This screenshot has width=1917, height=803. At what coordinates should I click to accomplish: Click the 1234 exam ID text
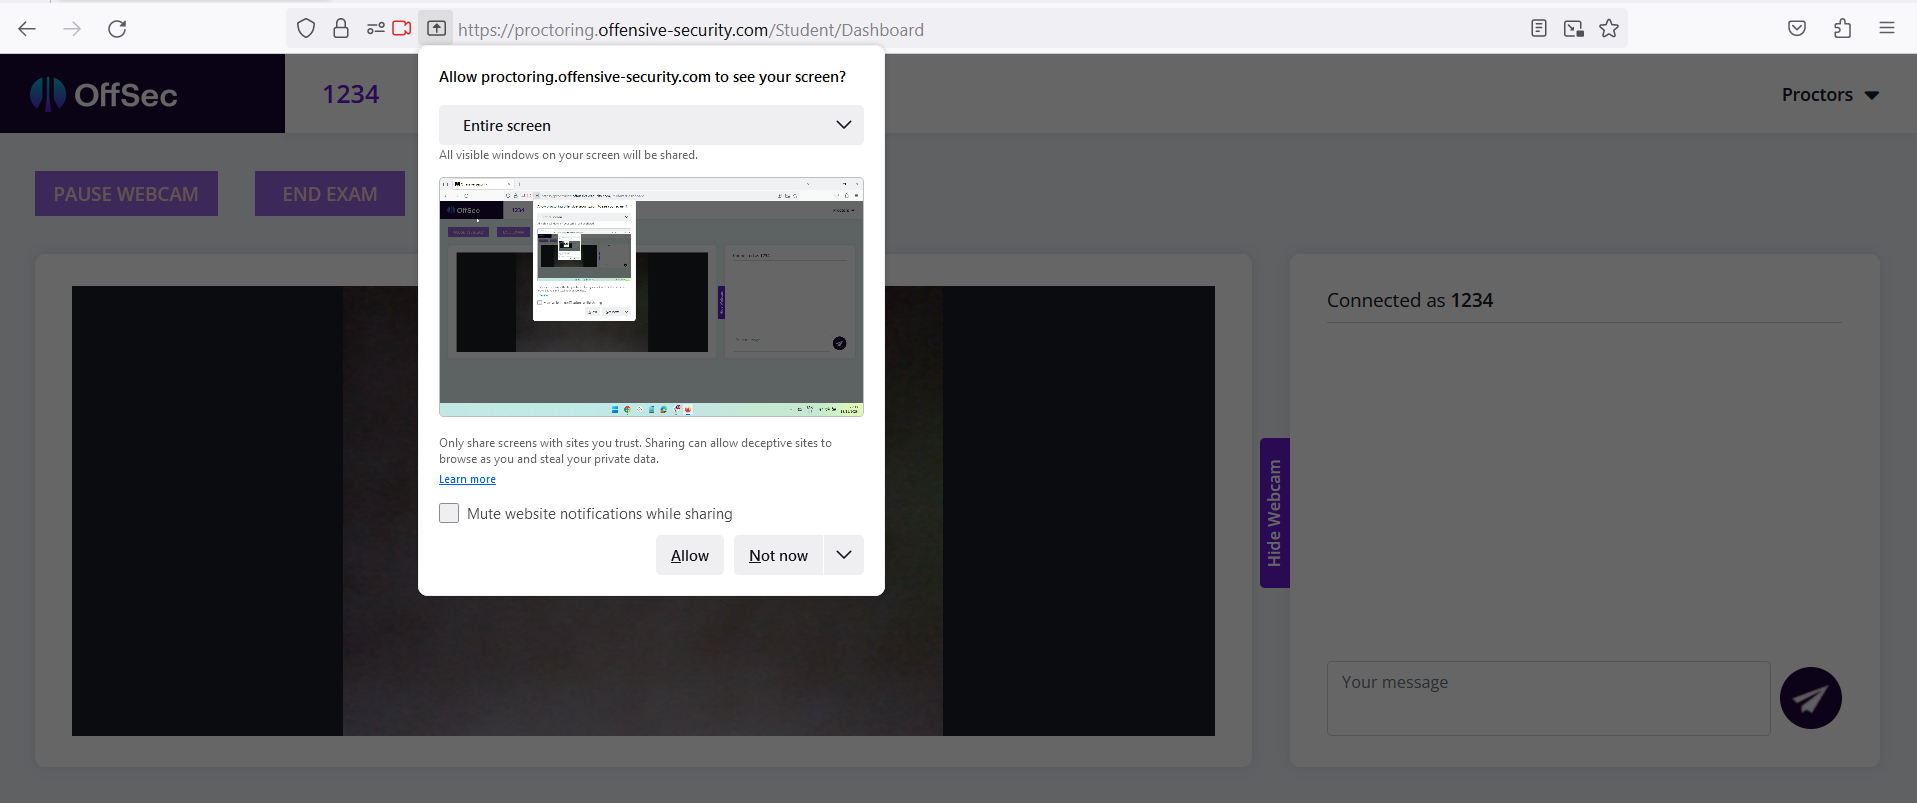(x=351, y=94)
